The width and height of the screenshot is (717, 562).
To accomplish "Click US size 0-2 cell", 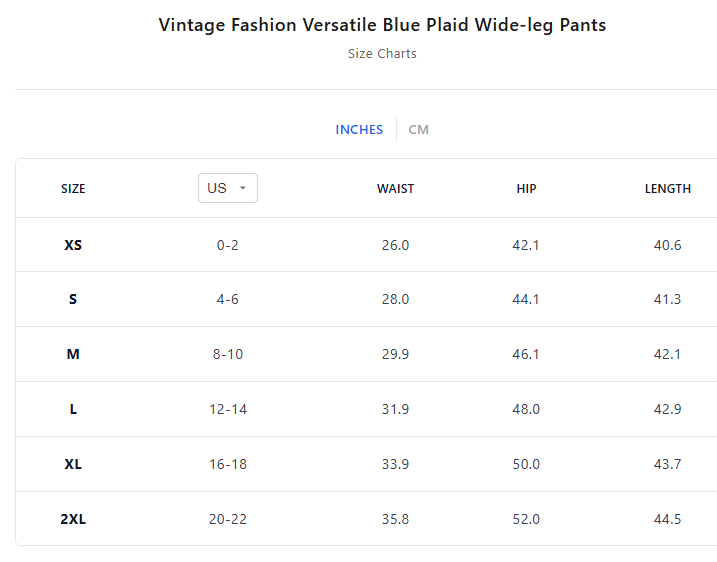I will pos(228,245).
